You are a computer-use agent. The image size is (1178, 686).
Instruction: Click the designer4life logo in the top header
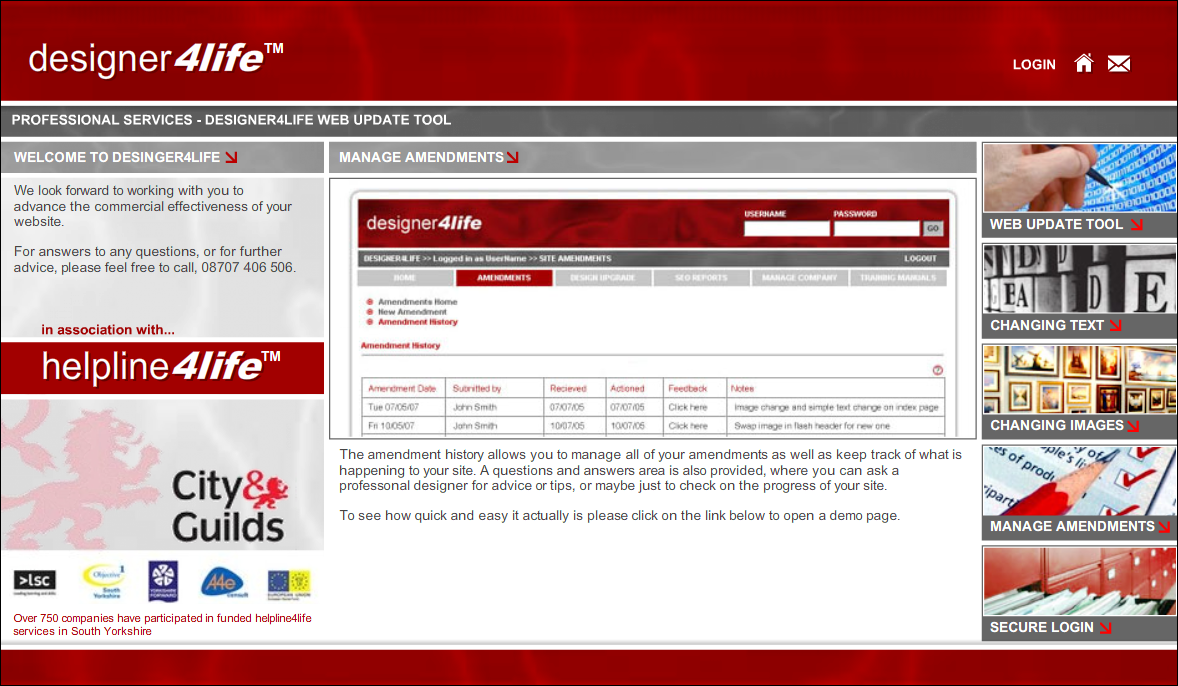tap(156, 59)
